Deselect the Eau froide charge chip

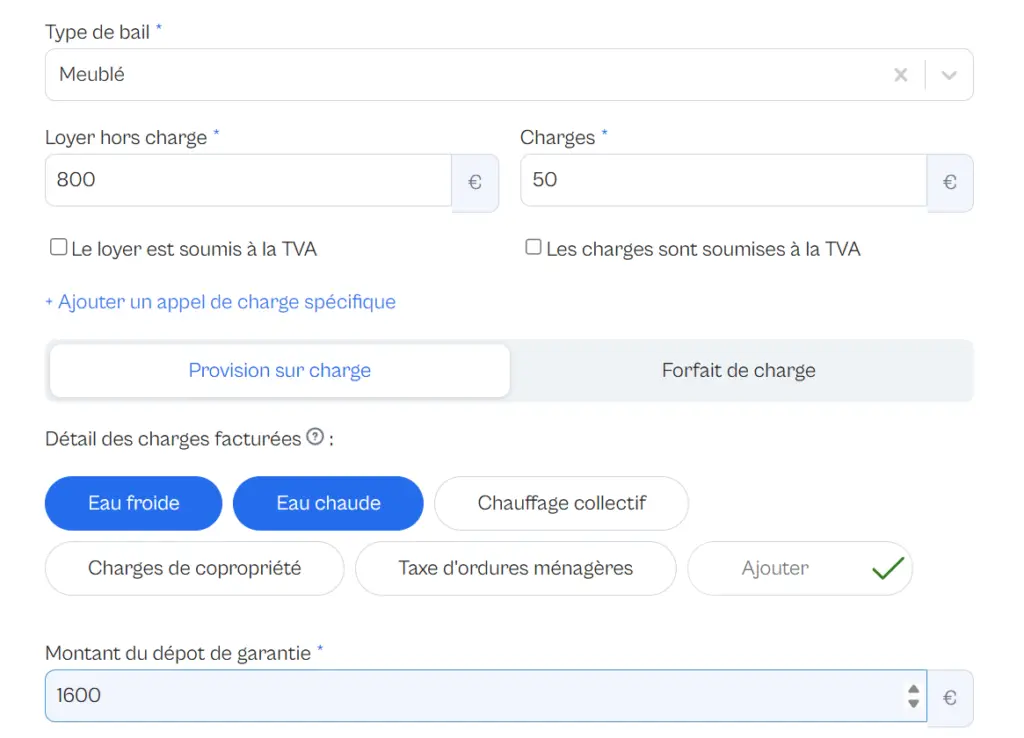click(x=133, y=503)
